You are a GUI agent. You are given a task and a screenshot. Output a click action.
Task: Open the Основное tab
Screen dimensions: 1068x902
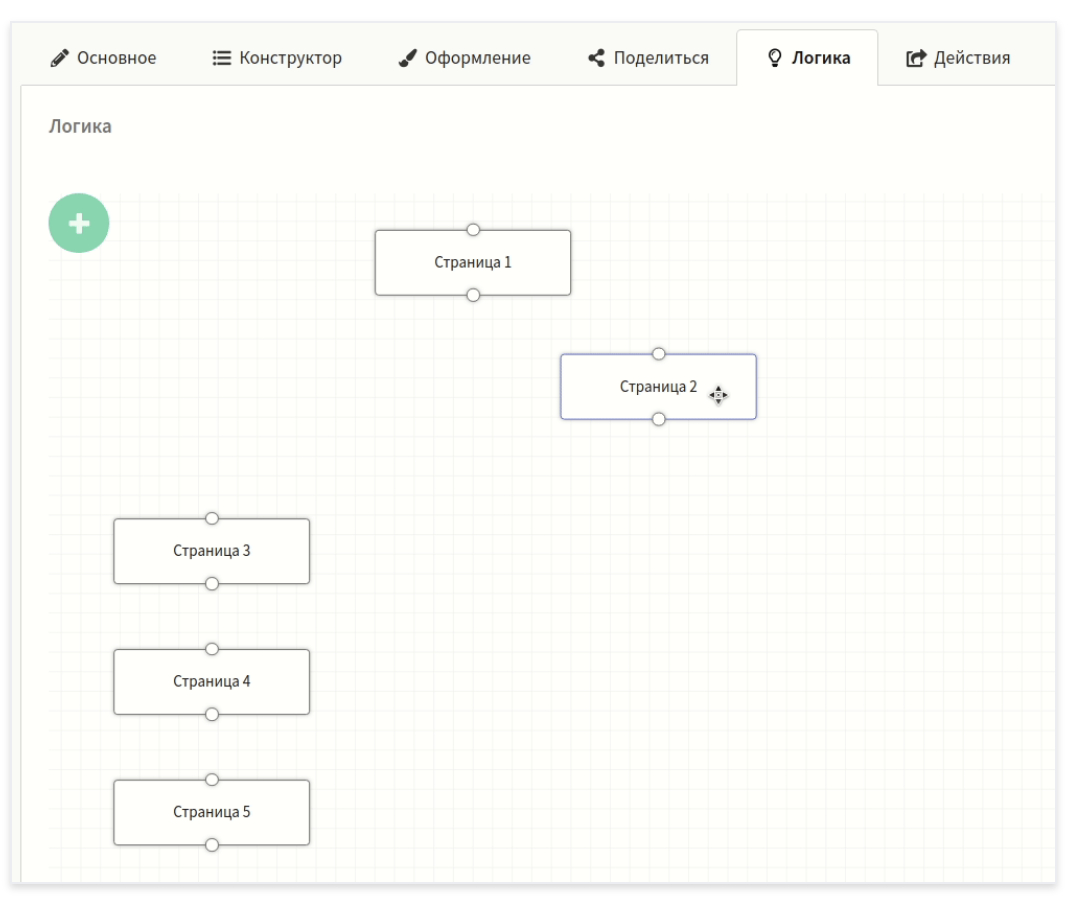[103, 58]
